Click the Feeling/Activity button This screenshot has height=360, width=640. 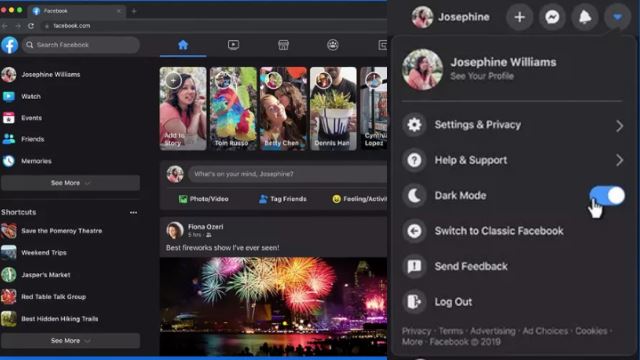click(x=359, y=199)
